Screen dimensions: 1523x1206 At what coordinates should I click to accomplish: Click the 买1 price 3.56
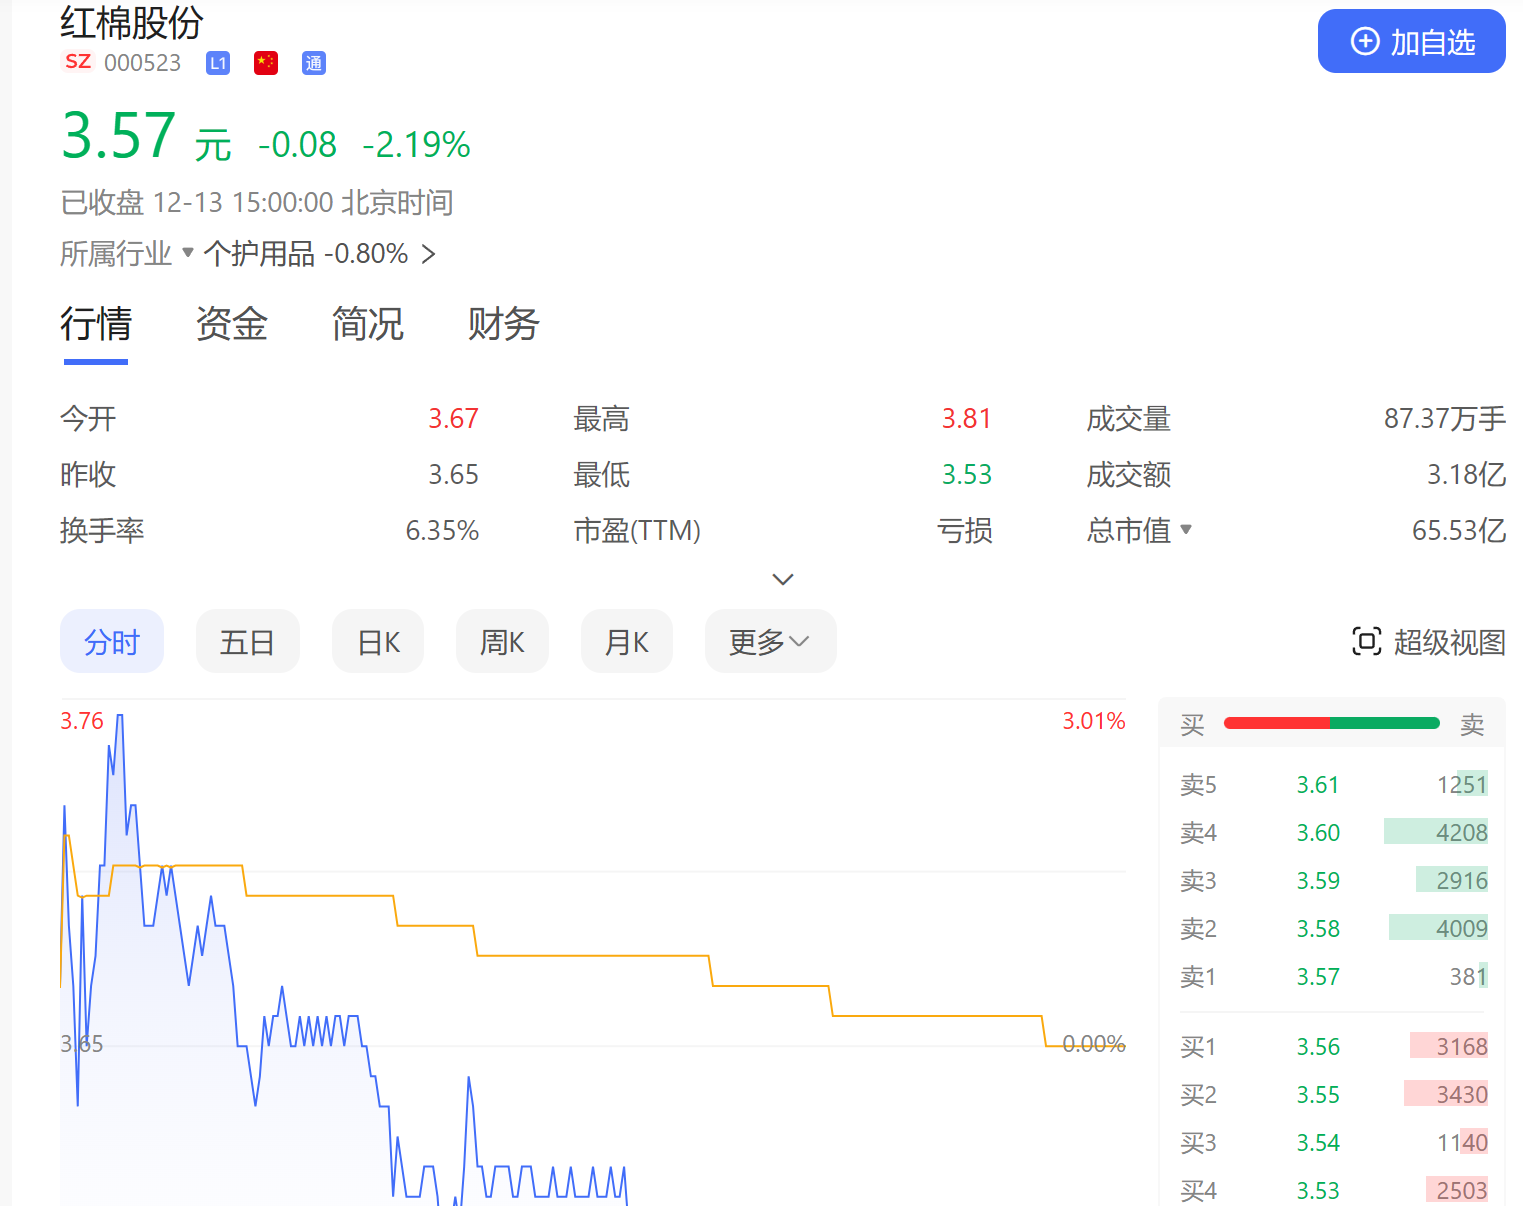click(1318, 1047)
